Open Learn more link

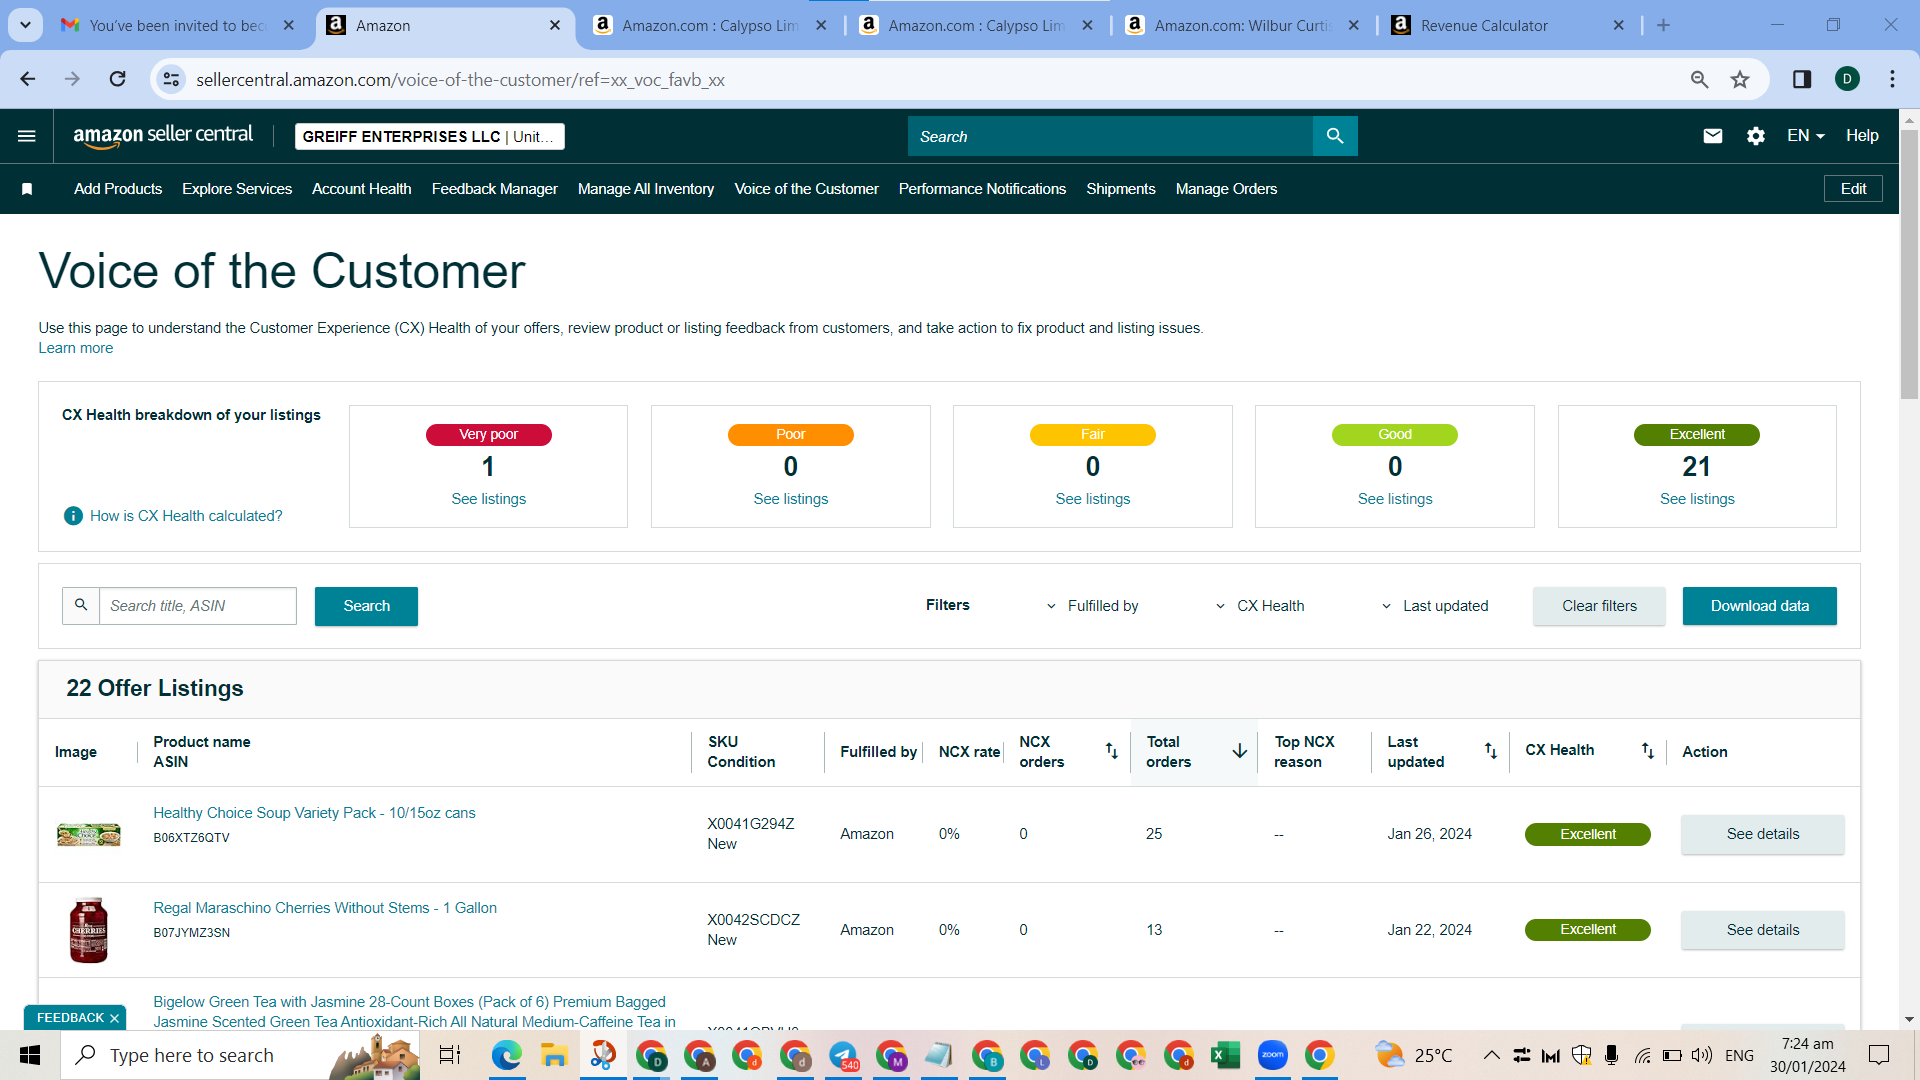click(x=76, y=348)
